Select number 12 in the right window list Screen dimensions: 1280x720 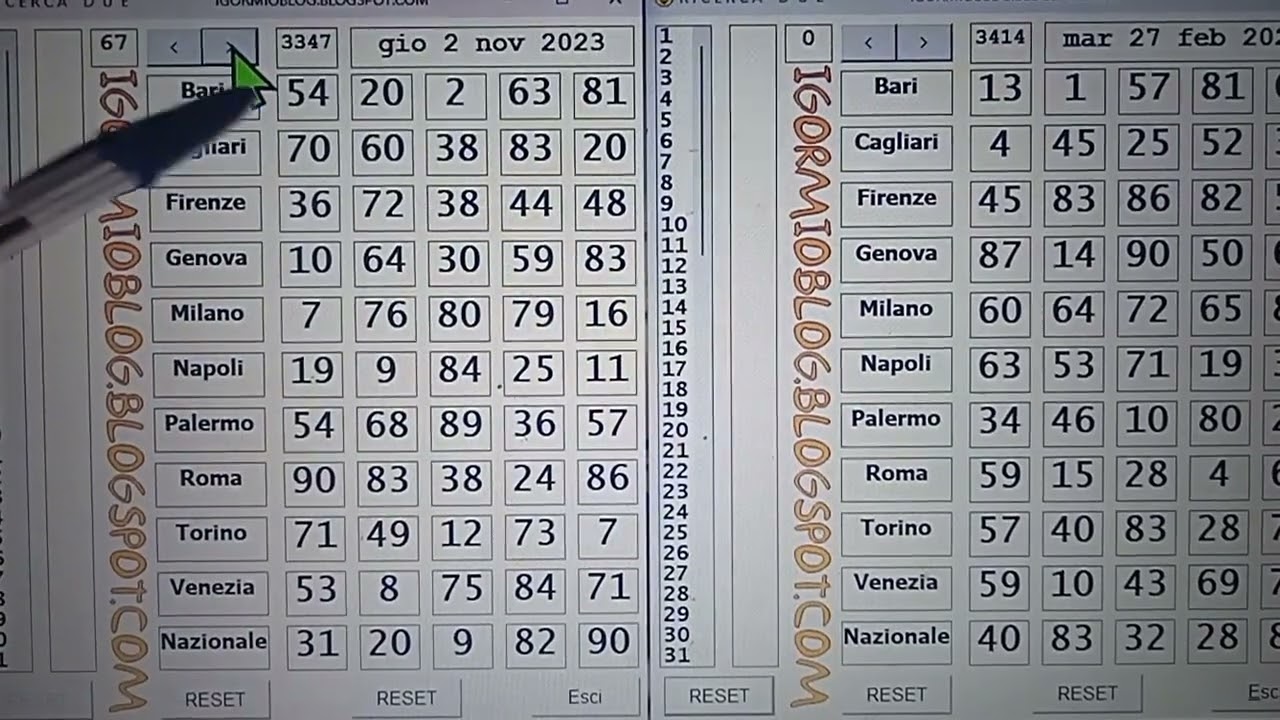675,266
